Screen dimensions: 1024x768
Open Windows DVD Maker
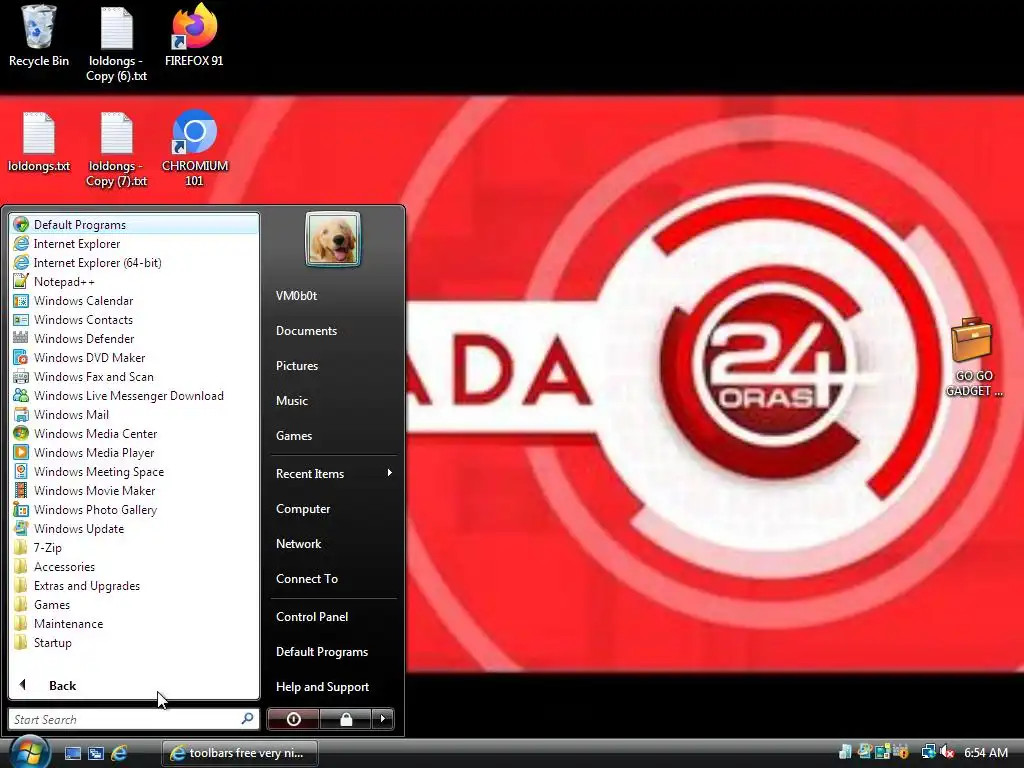[134, 357]
